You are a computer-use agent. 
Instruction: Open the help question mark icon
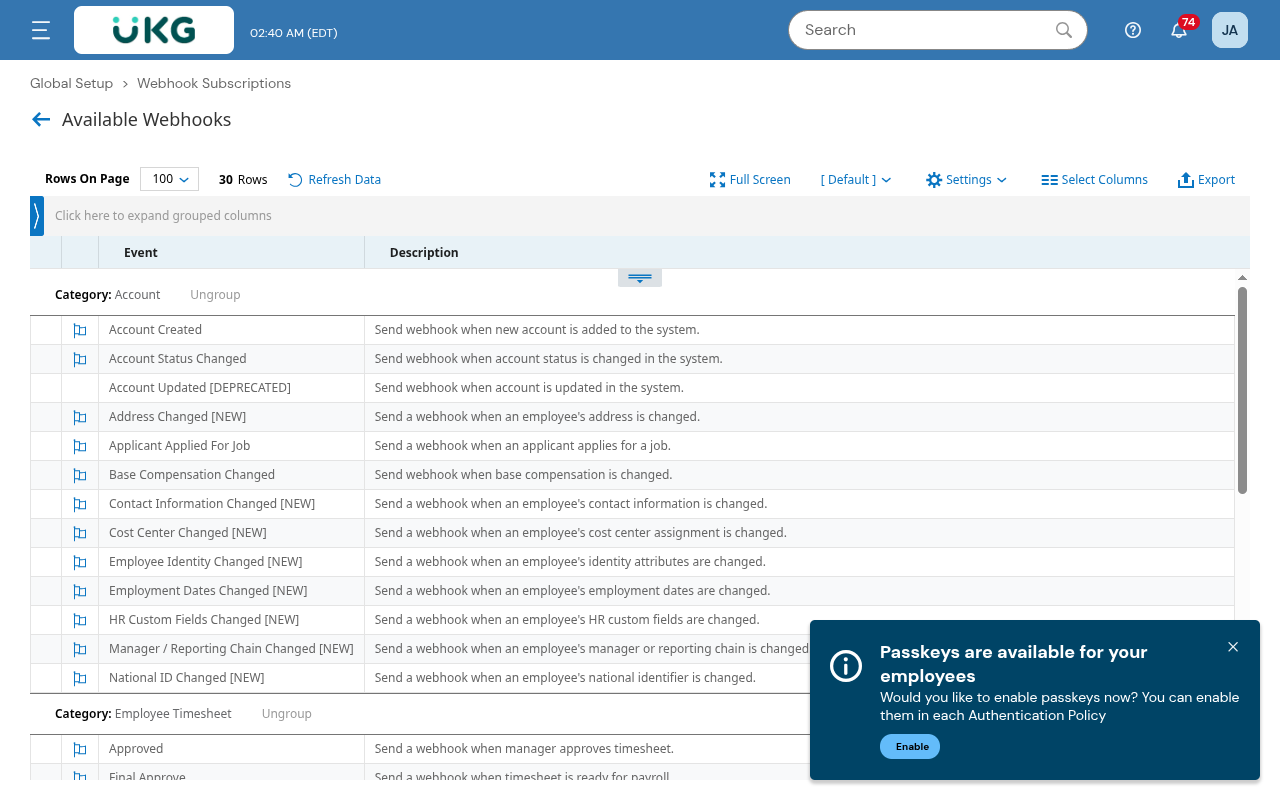(x=1133, y=30)
